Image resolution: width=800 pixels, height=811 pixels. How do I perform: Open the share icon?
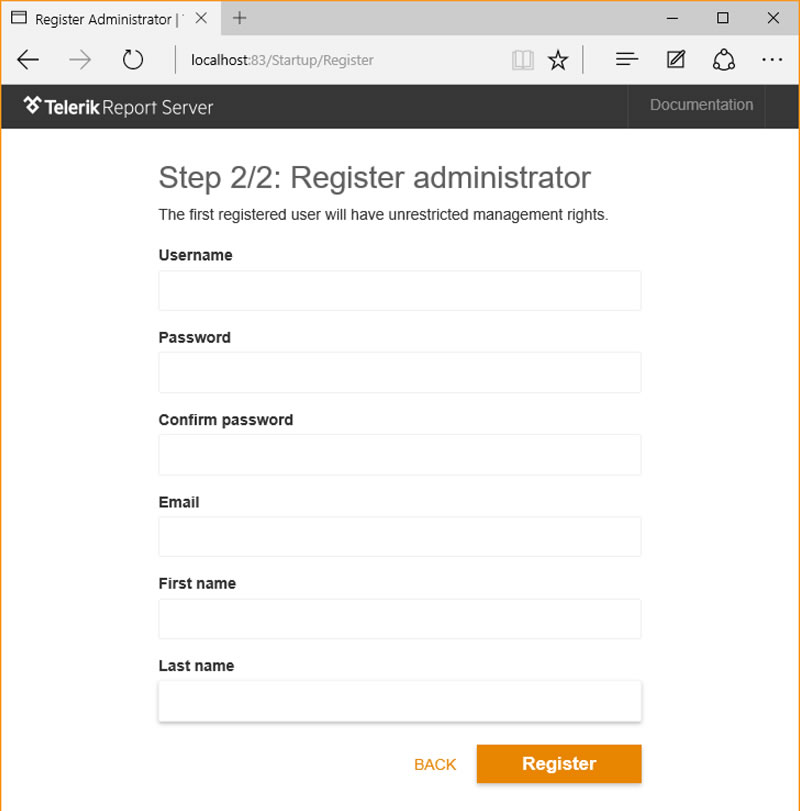point(723,59)
